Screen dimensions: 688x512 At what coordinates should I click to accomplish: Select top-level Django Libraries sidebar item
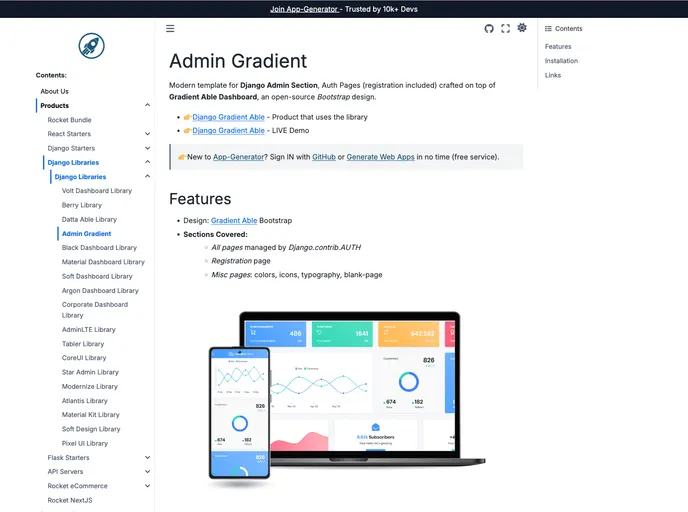73,162
